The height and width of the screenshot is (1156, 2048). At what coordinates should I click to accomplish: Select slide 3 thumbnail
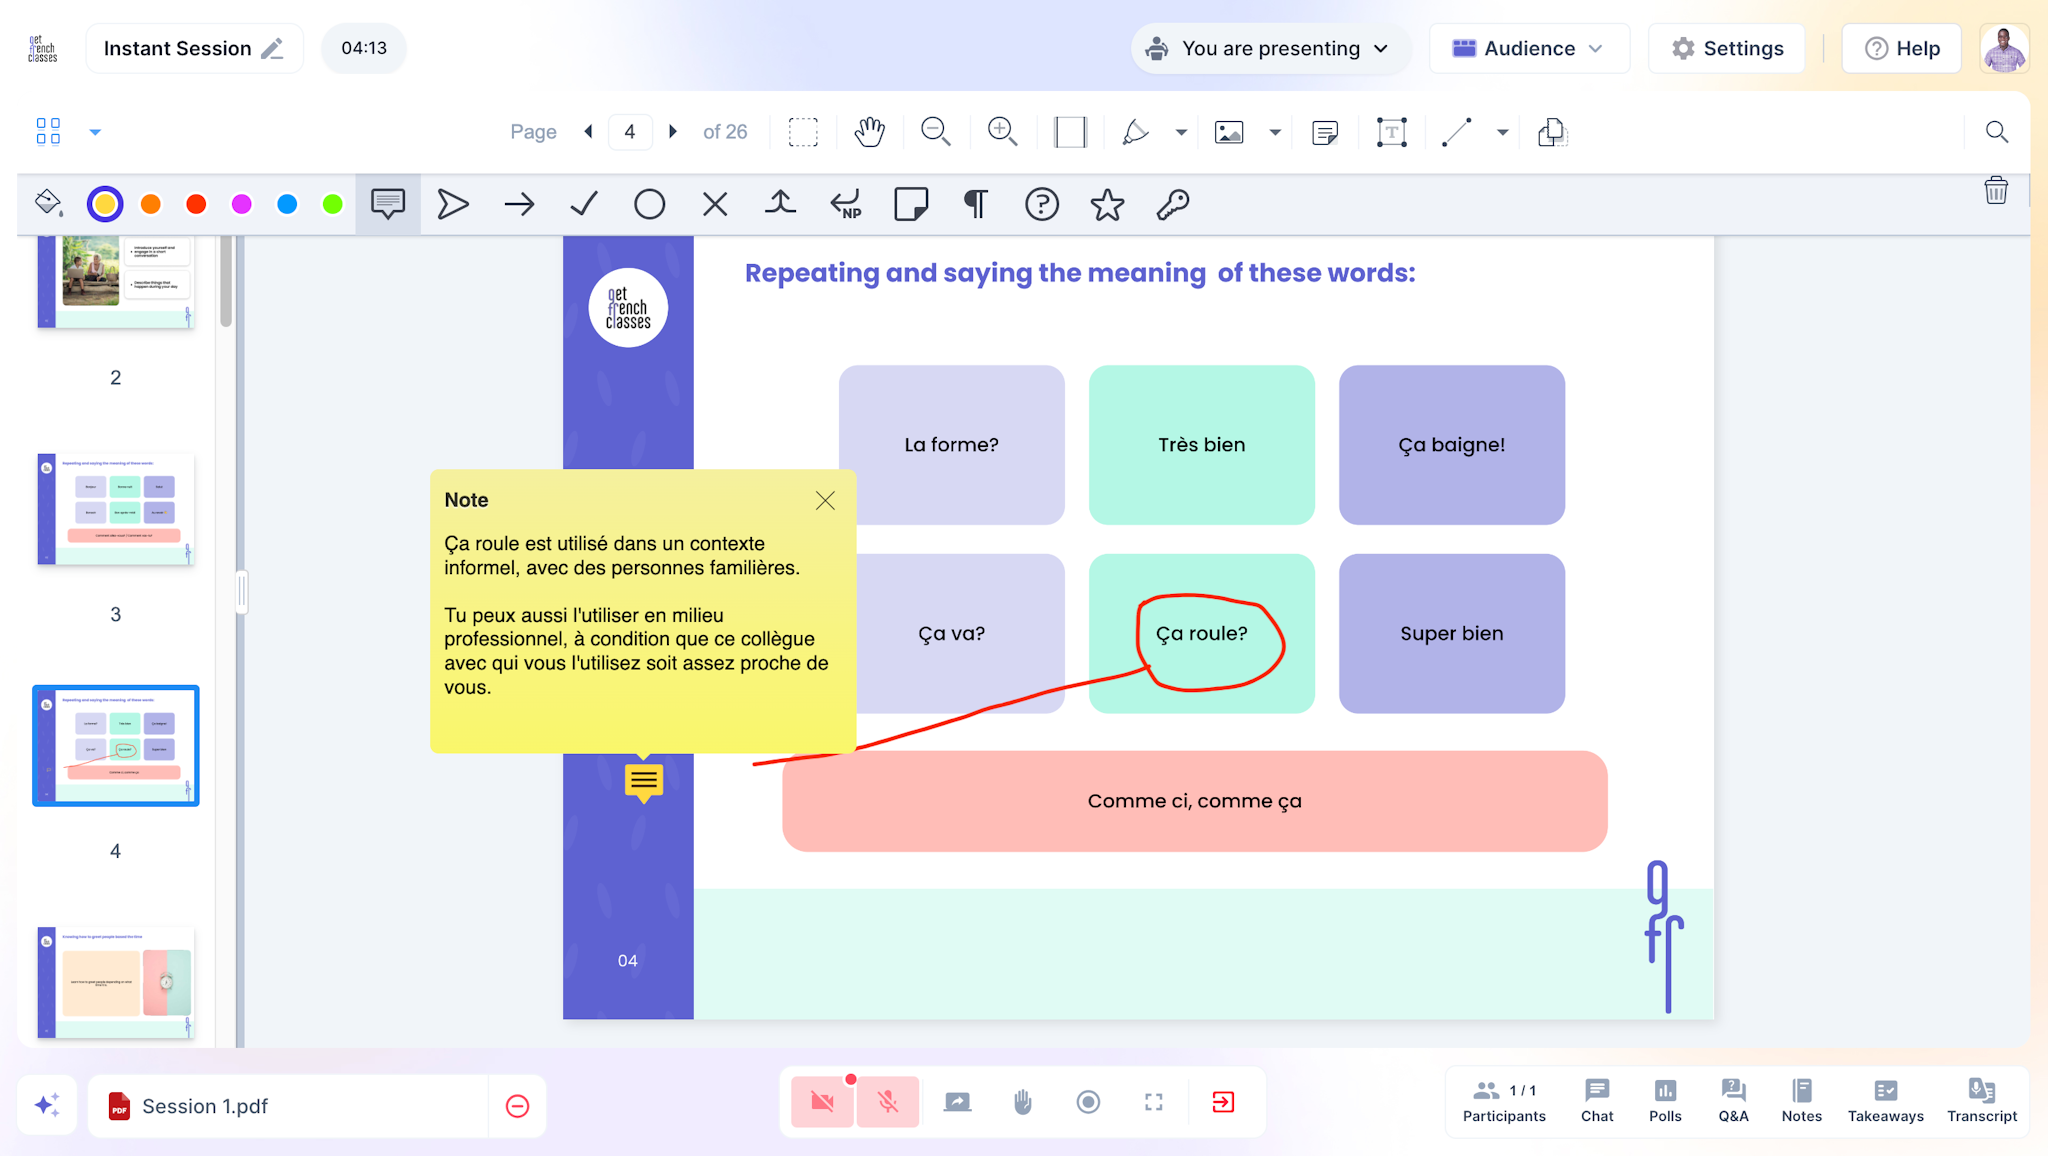115,510
